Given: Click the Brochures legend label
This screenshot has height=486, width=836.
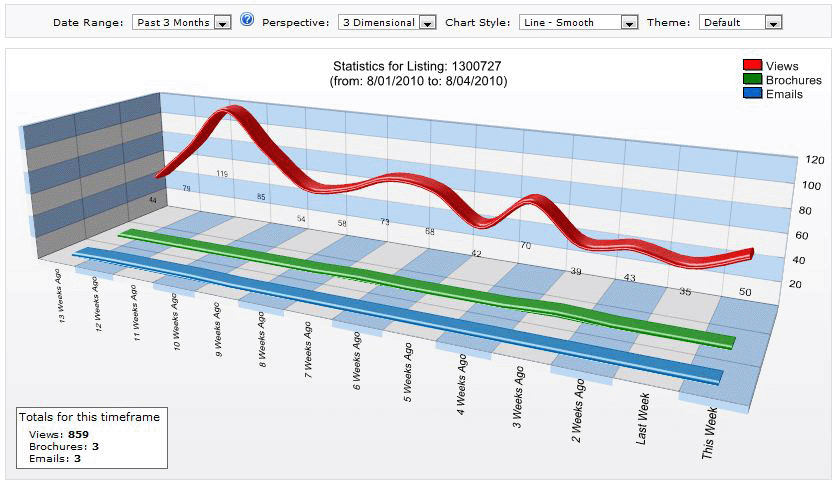Looking at the screenshot, I should [x=794, y=80].
